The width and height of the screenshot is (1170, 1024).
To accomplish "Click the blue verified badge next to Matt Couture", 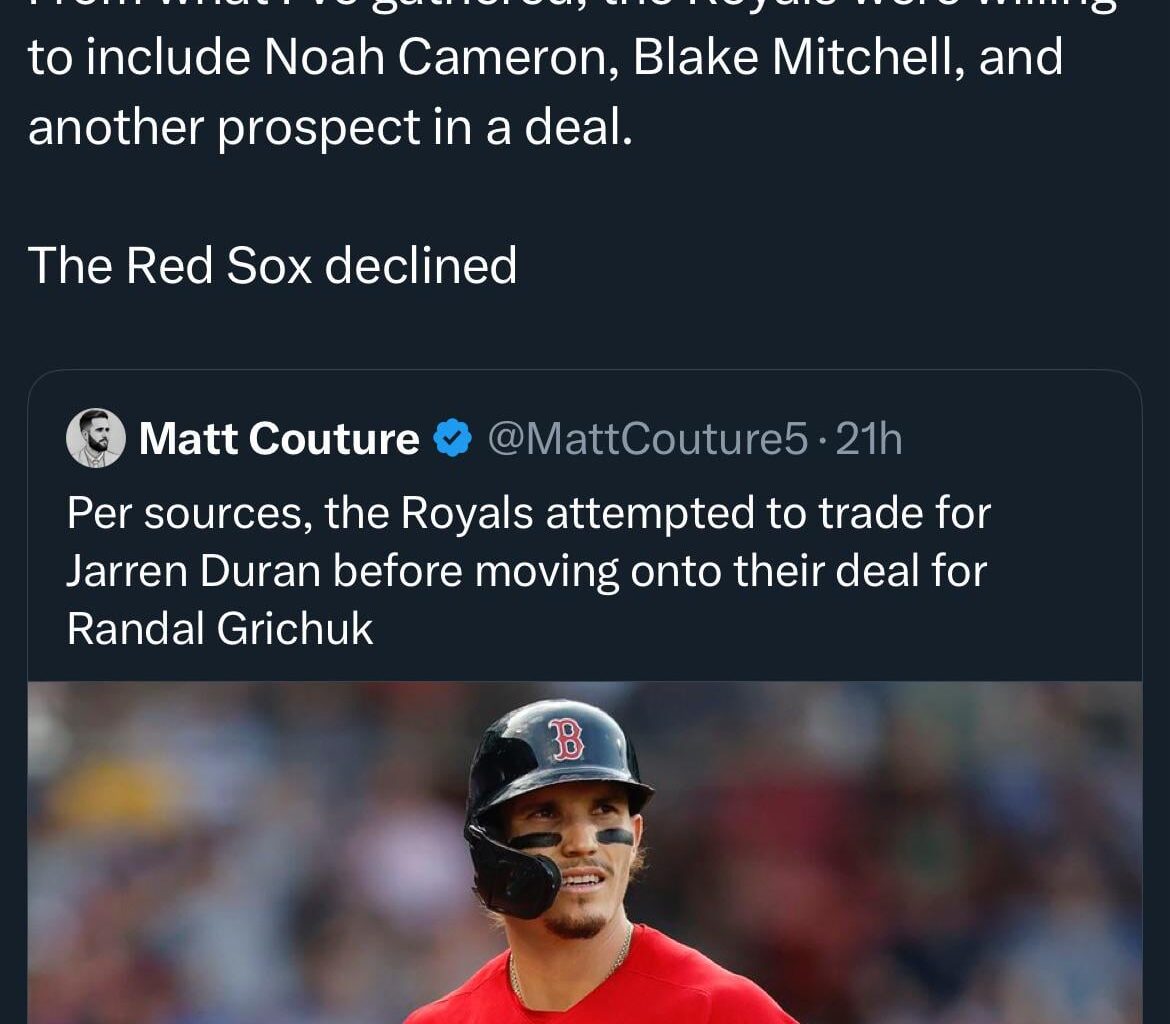I will [x=452, y=437].
